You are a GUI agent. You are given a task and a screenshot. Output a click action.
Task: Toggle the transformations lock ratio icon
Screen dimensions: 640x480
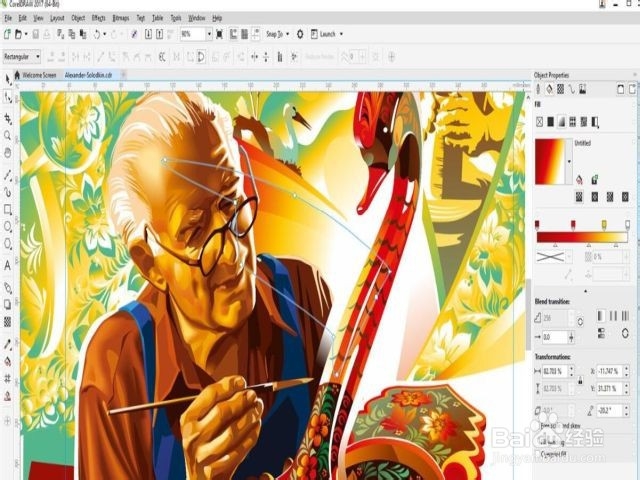click(580, 380)
